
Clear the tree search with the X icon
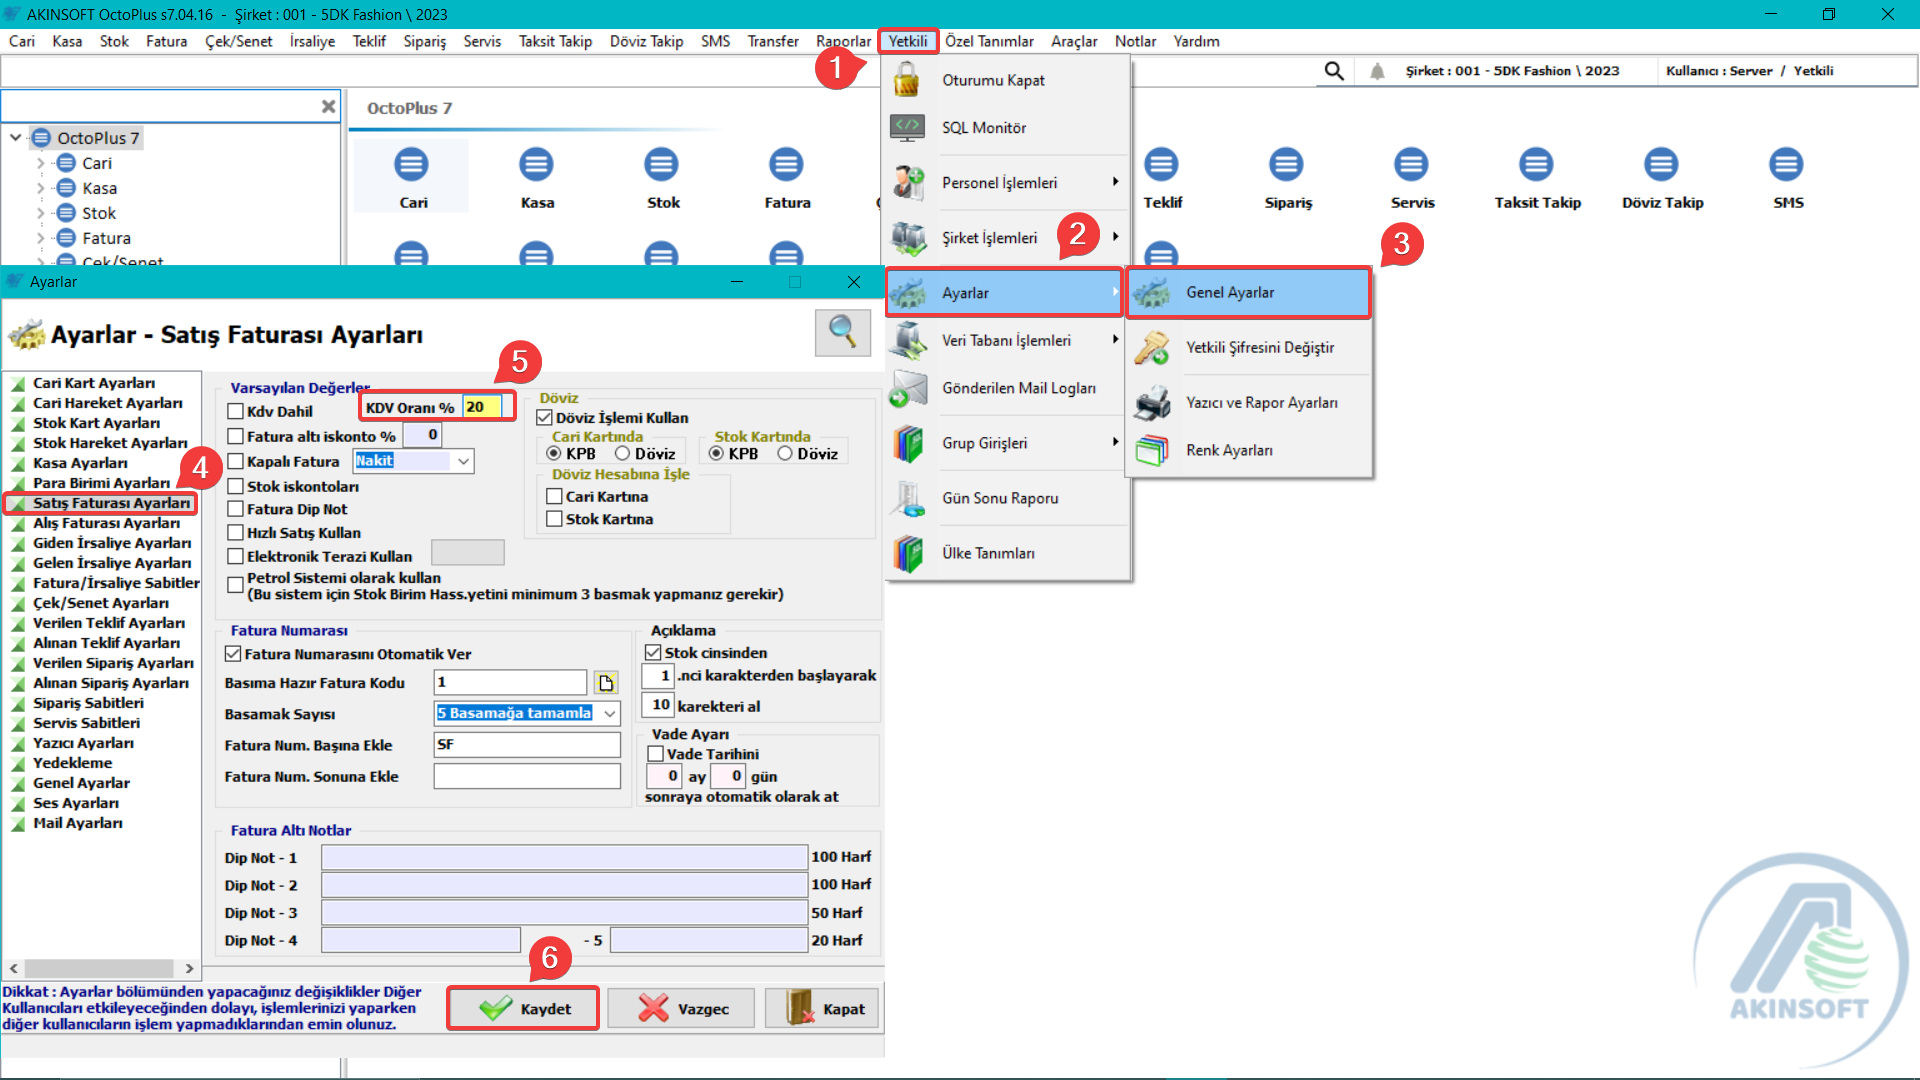328,106
